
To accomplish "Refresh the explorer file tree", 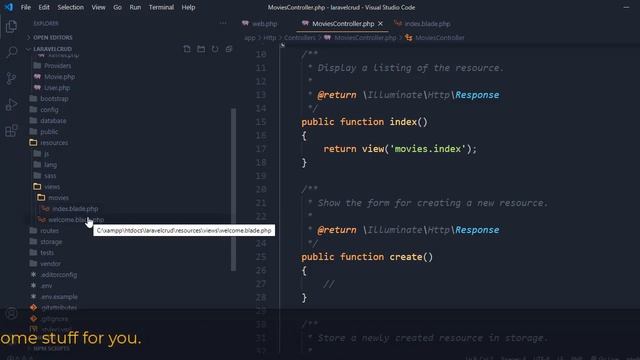I will click(215, 49).
